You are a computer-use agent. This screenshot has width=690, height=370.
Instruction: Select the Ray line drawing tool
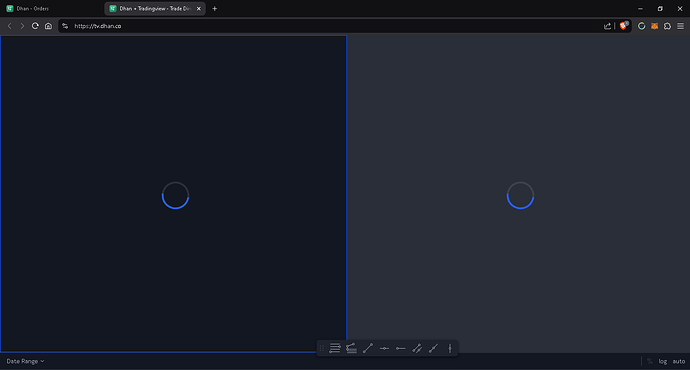point(433,348)
